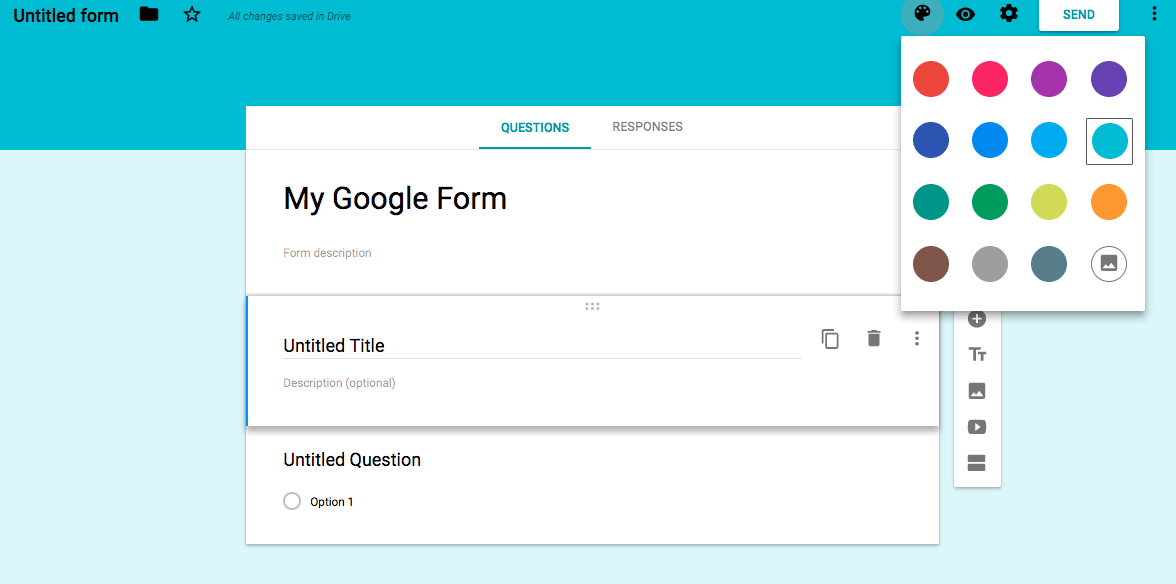Image resolution: width=1176 pixels, height=584 pixels.
Task: Add a title block with the Tt icon
Action: (977, 354)
